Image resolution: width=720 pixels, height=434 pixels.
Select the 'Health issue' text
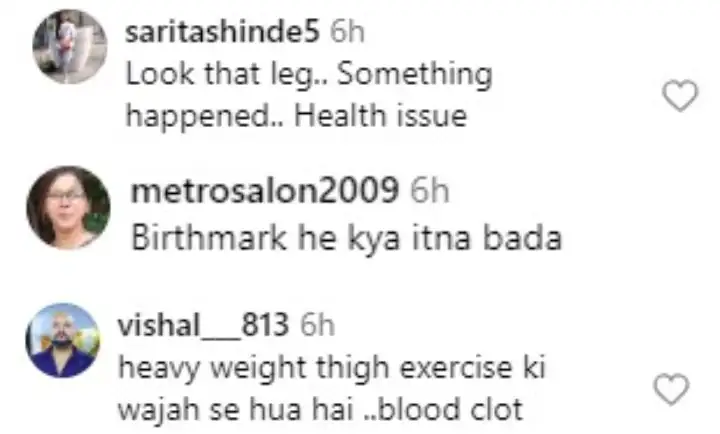[x=381, y=115]
